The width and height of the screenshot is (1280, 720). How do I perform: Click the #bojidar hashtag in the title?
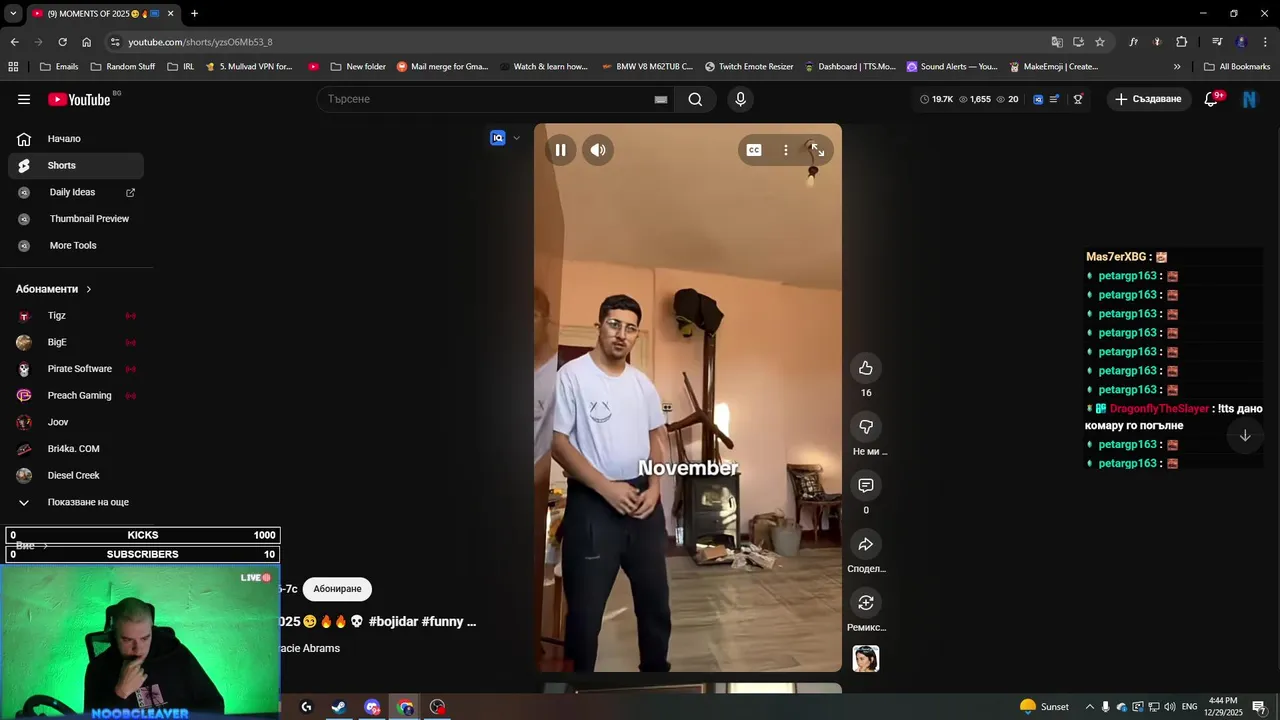tap(393, 621)
